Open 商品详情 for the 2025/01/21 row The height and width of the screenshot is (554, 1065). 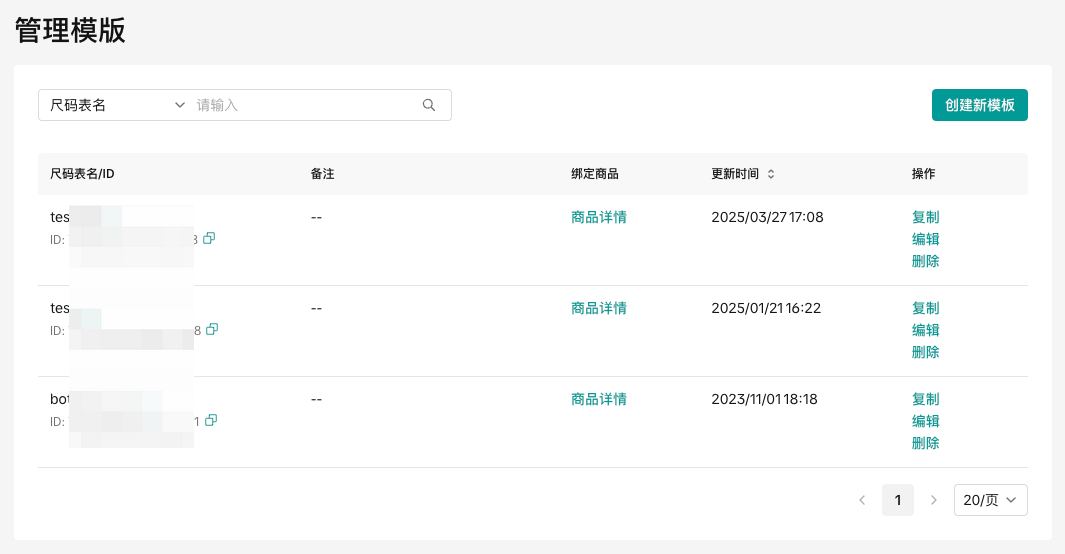pos(599,308)
